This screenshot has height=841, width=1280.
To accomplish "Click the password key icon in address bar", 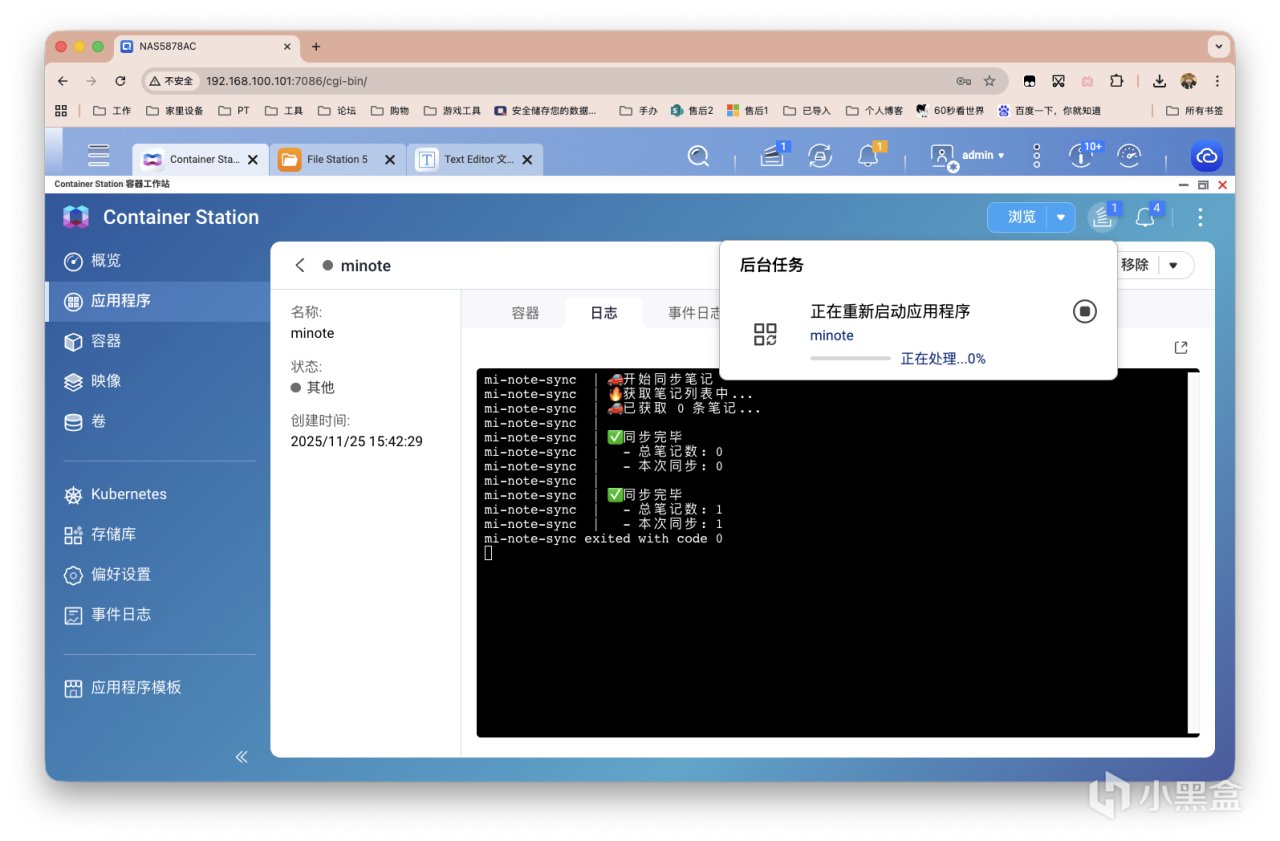I will tap(963, 81).
